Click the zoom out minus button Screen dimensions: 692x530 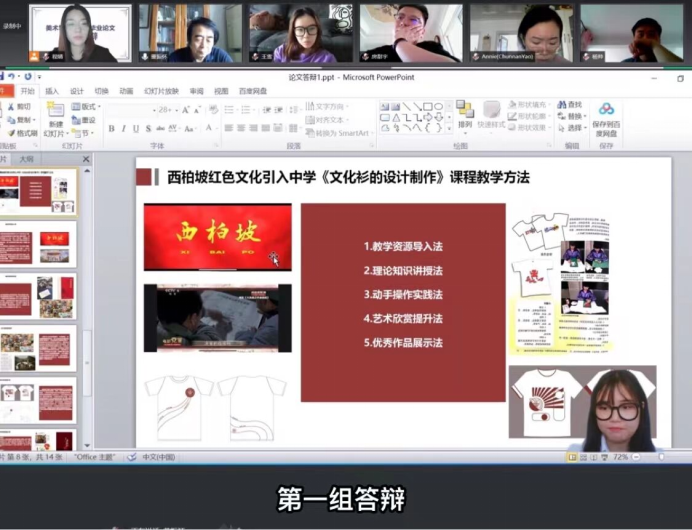click(x=636, y=457)
